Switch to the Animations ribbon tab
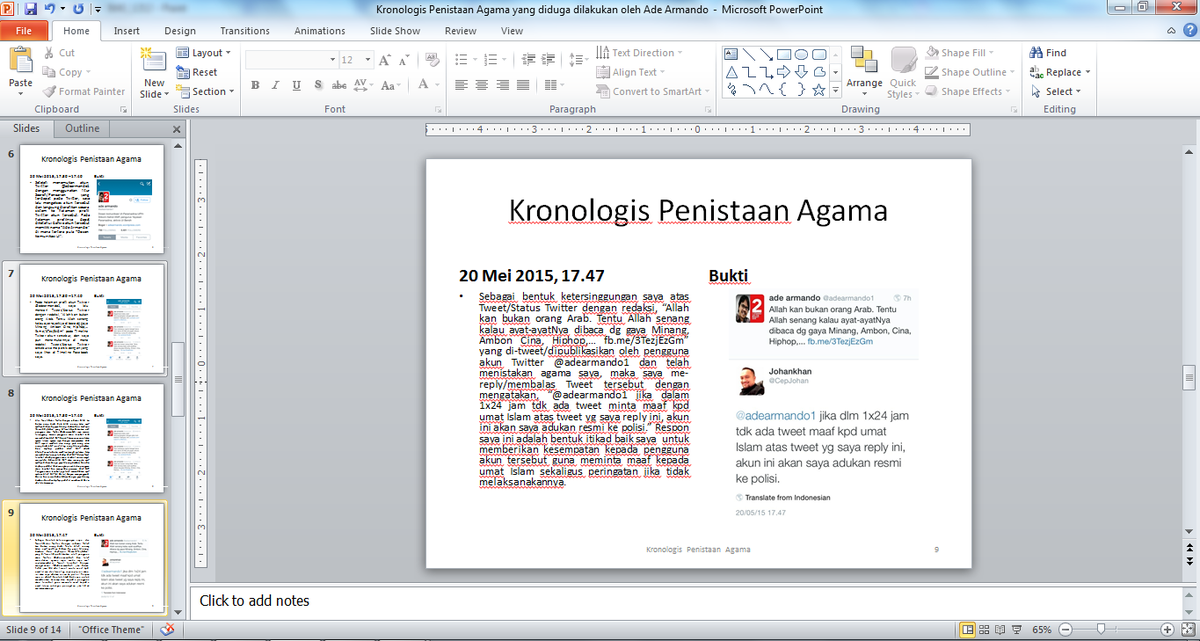Viewport: 1200px width, 641px height. (320, 31)
